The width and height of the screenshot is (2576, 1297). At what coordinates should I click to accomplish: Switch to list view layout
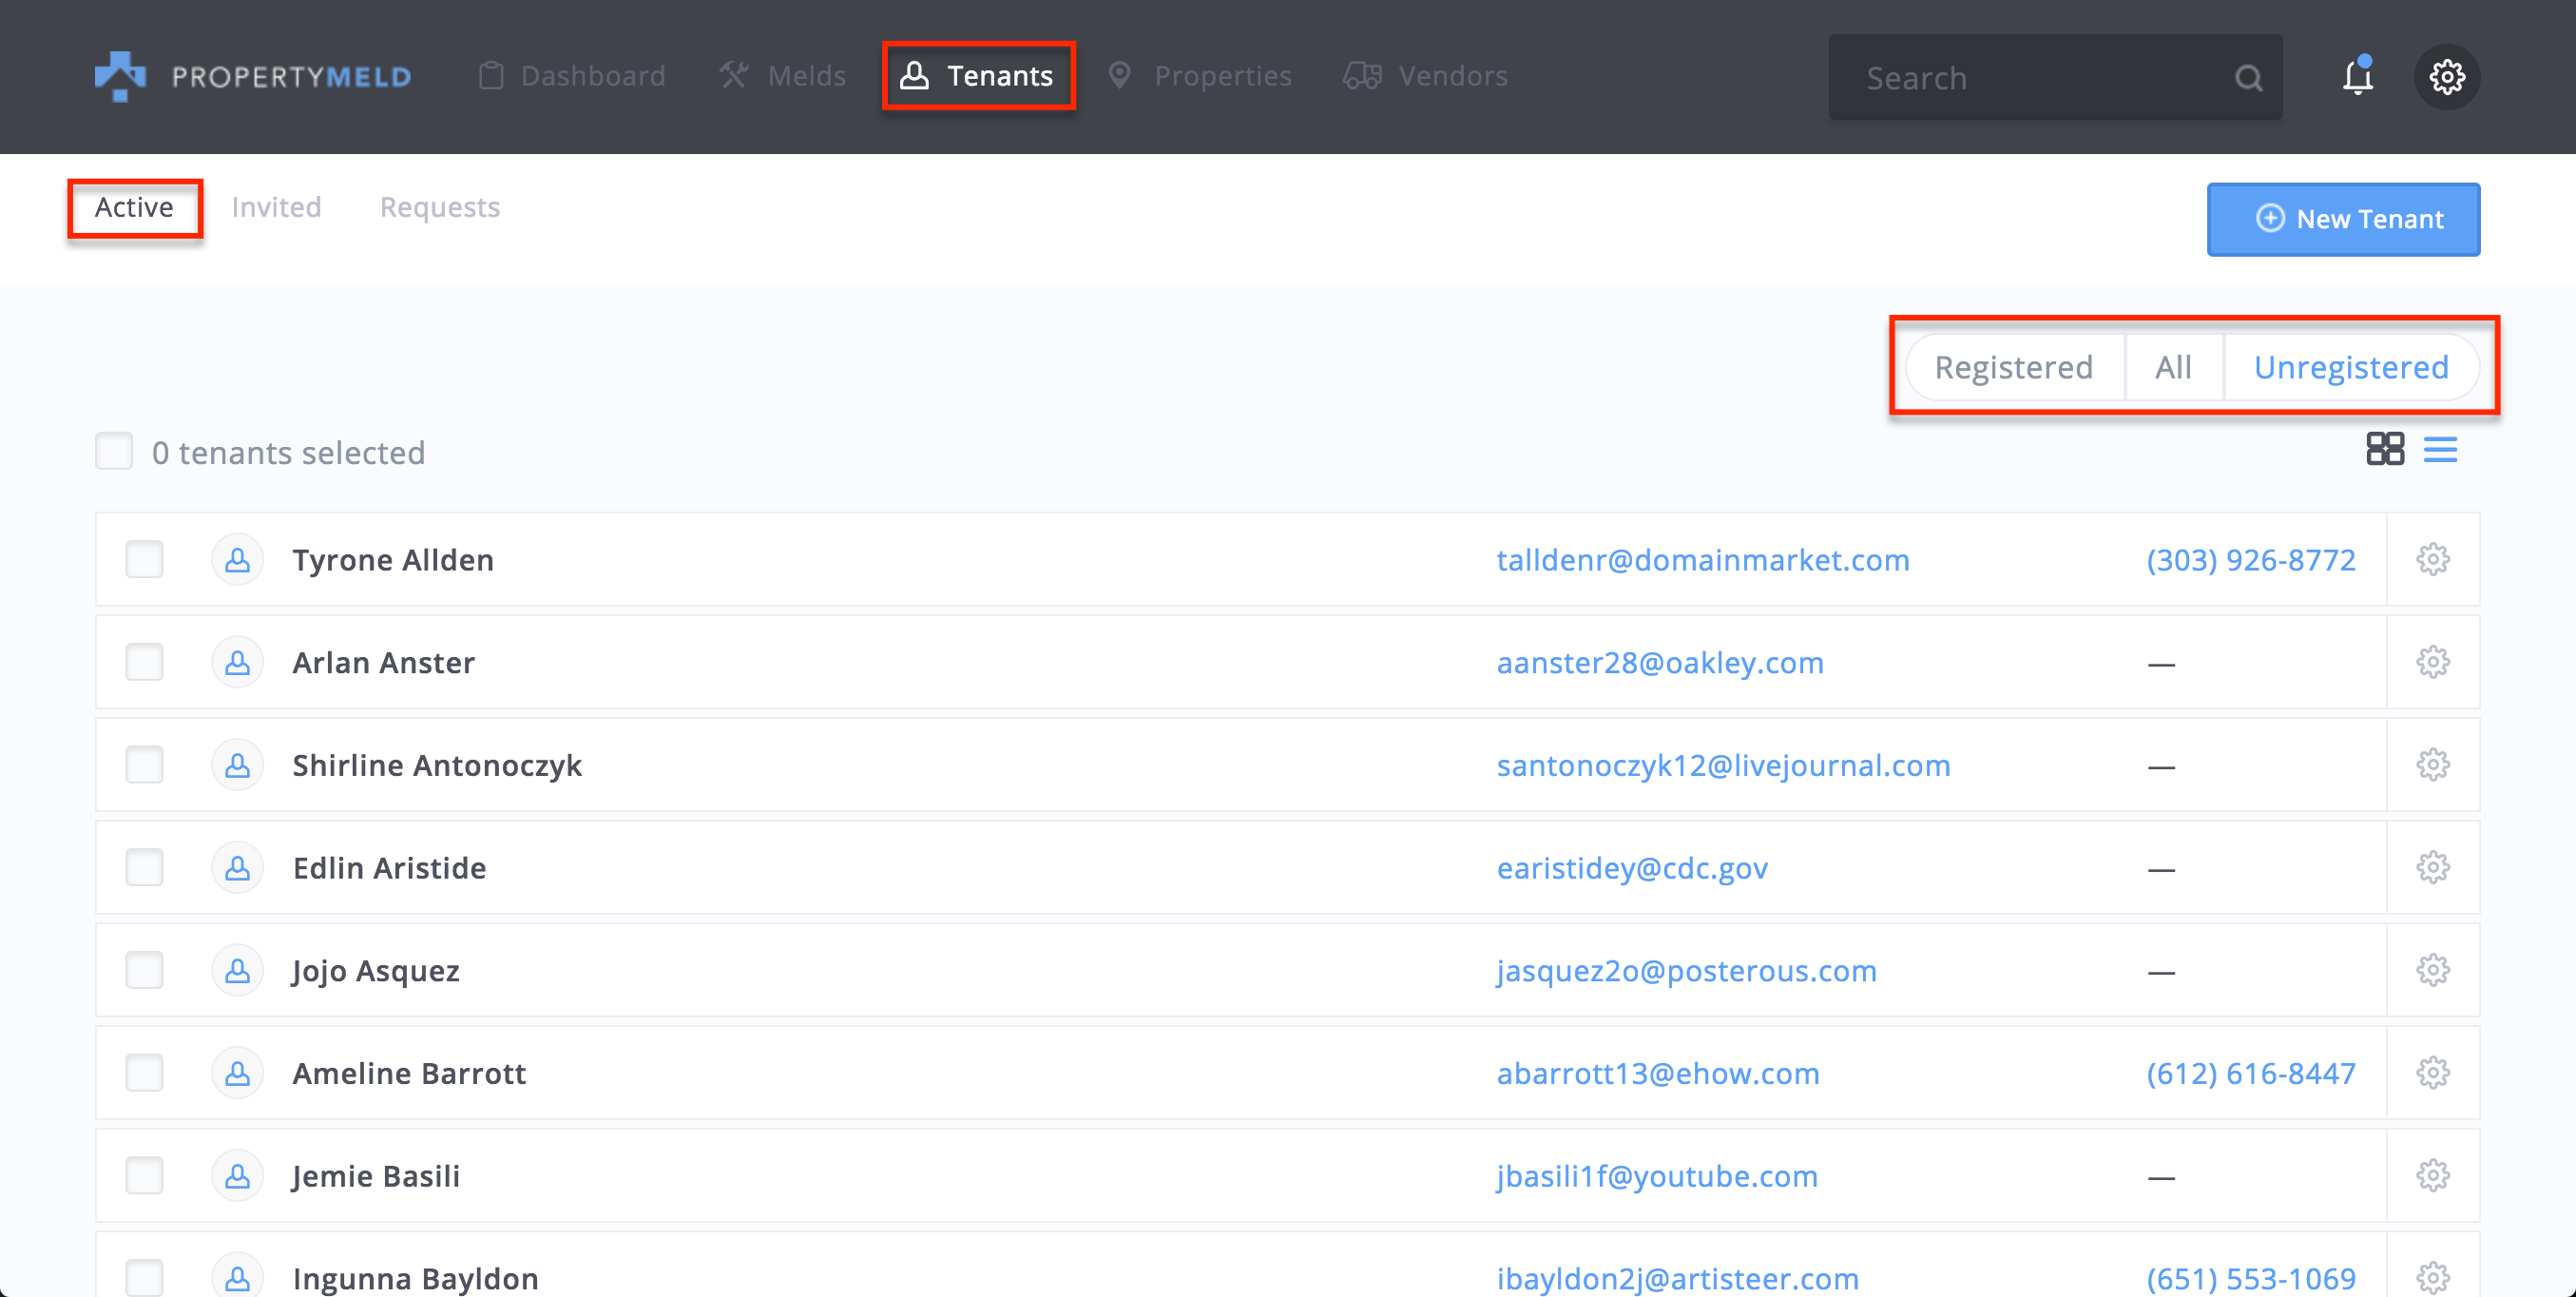pyautogui.click(x=2439, y=449)
